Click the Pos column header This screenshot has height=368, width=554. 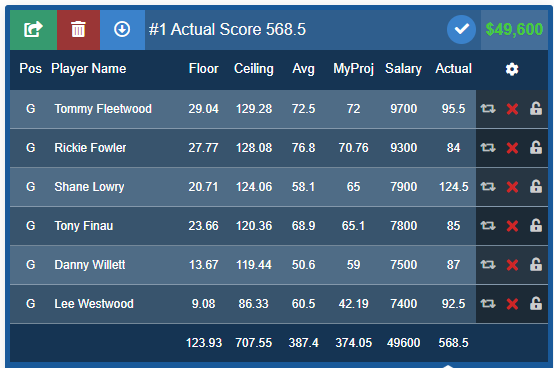(31, 69)
